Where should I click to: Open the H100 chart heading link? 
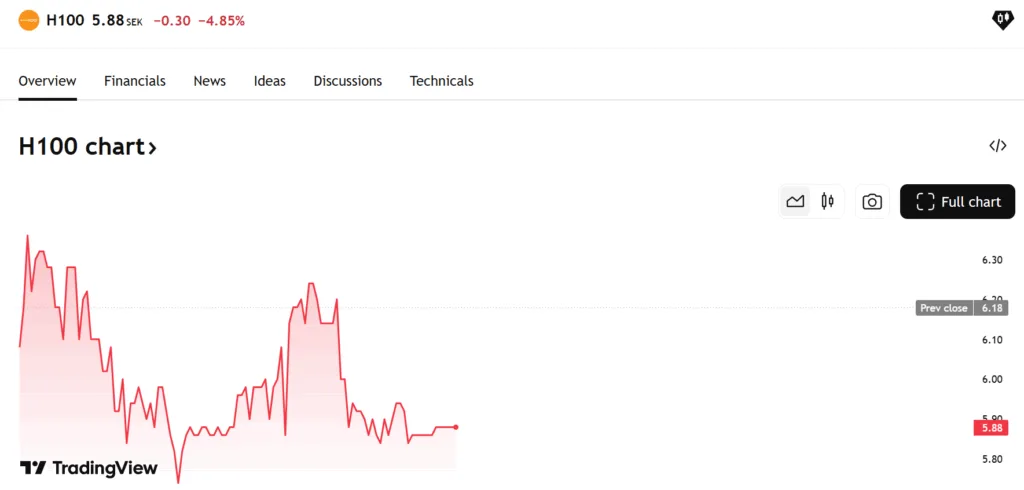[x=88, y=147]
